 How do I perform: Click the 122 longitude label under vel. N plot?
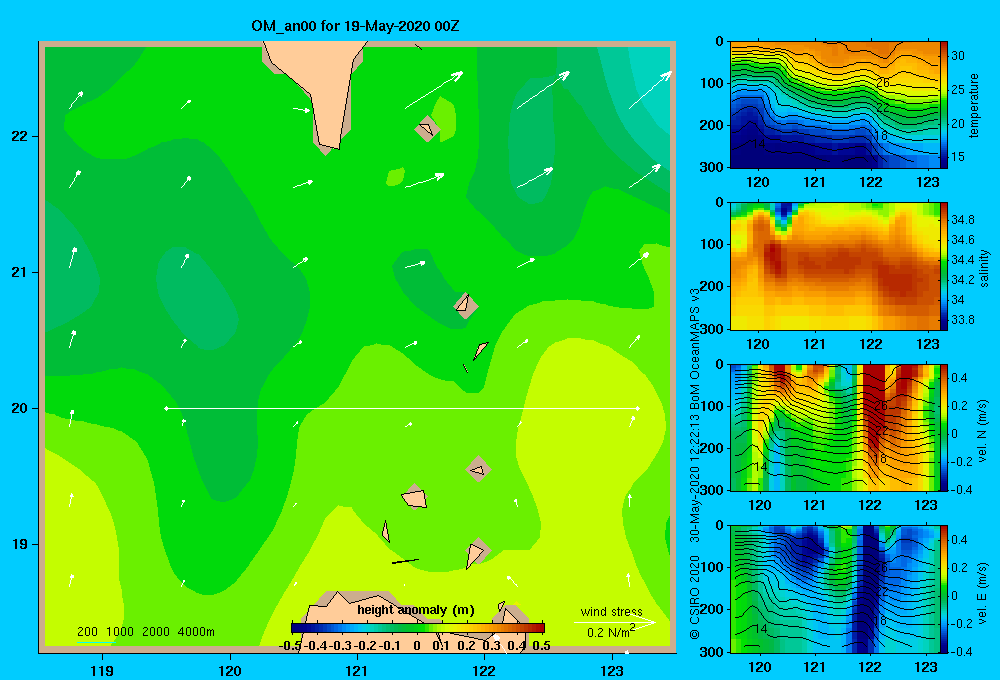[870, 506]
